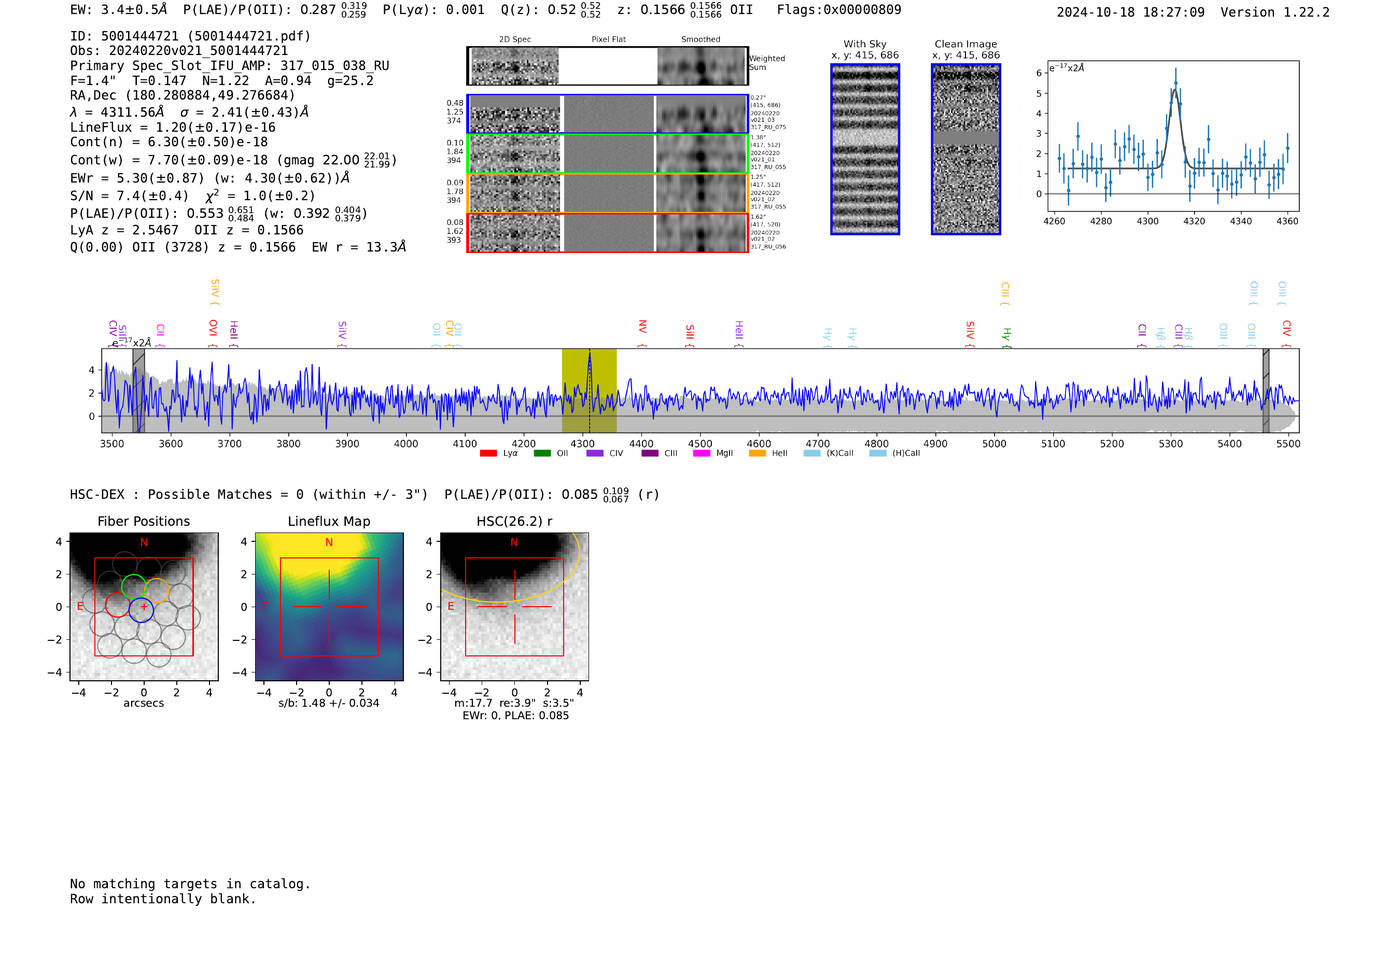Select the orange-bordered fiber spectrum row
The image size is (1400, 953).
pos(607,193)
